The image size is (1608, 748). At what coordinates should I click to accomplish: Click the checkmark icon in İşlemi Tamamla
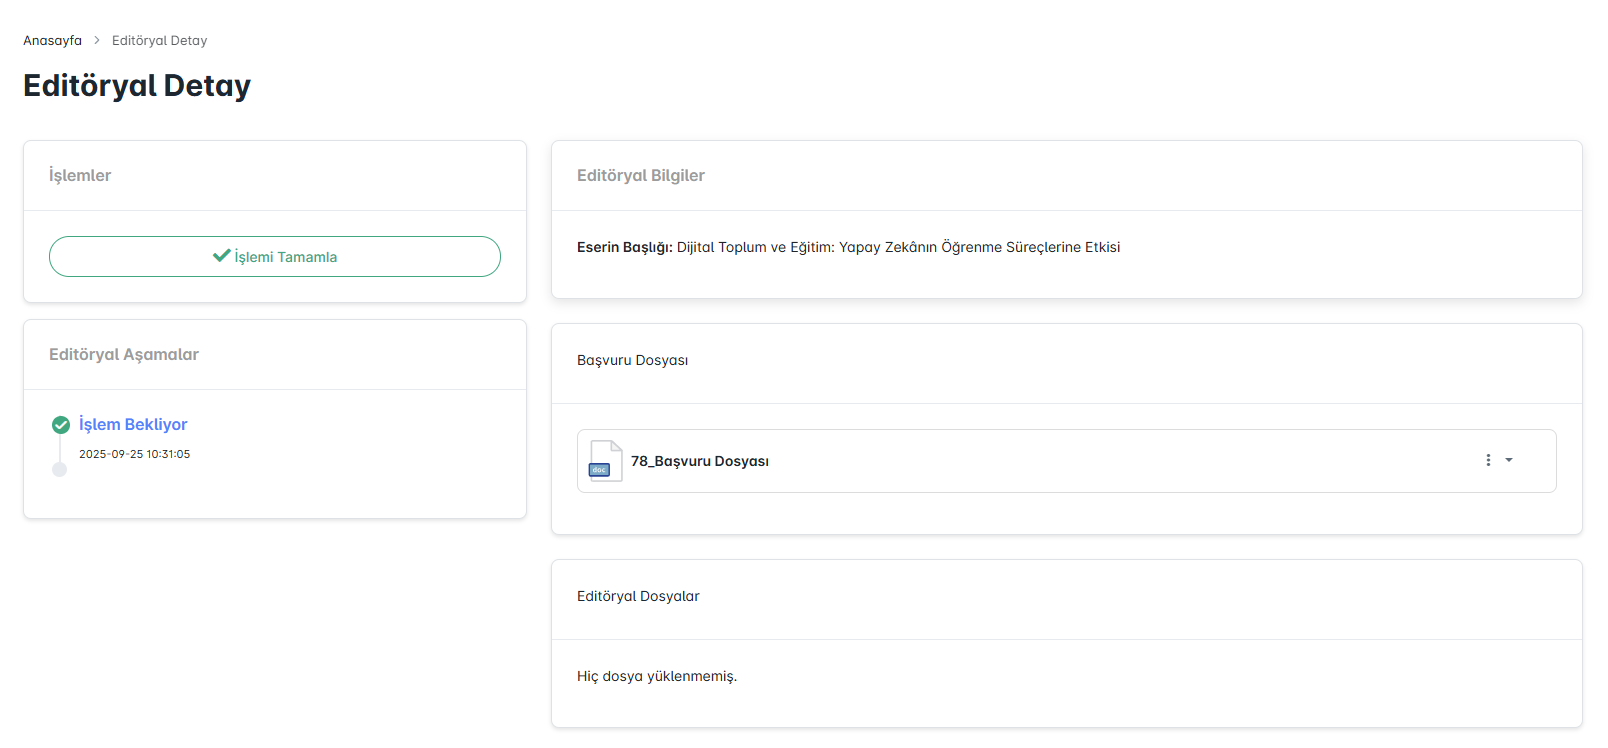[x=221, y=256]
